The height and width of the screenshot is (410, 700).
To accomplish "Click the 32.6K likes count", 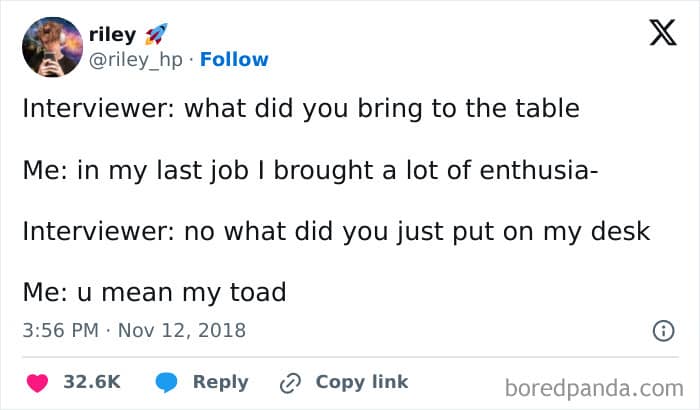I will pos(92,382).
